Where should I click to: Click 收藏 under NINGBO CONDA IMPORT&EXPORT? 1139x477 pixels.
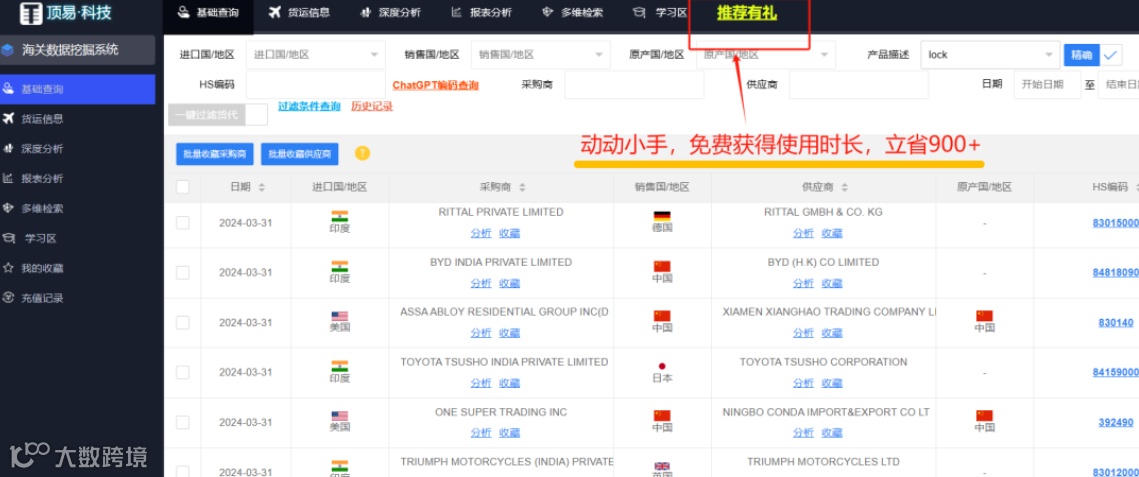[x=832, y=433]
